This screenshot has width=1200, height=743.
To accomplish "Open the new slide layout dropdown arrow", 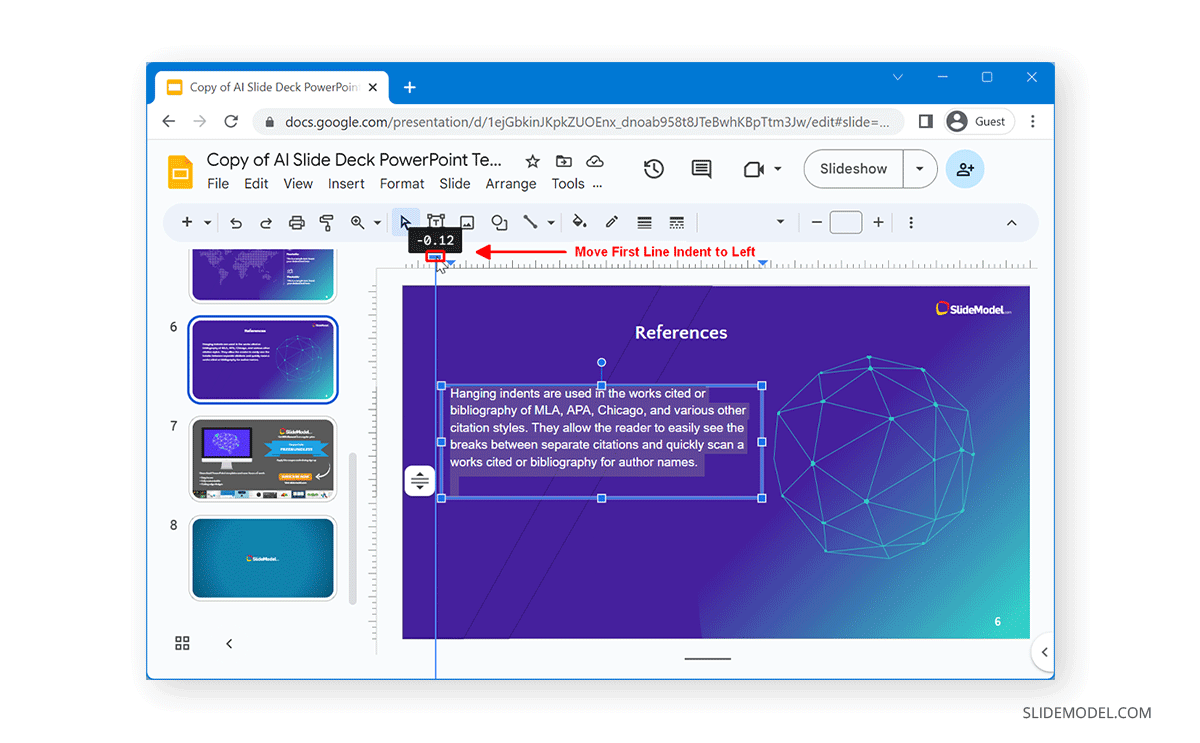I will tap(208, 223).
